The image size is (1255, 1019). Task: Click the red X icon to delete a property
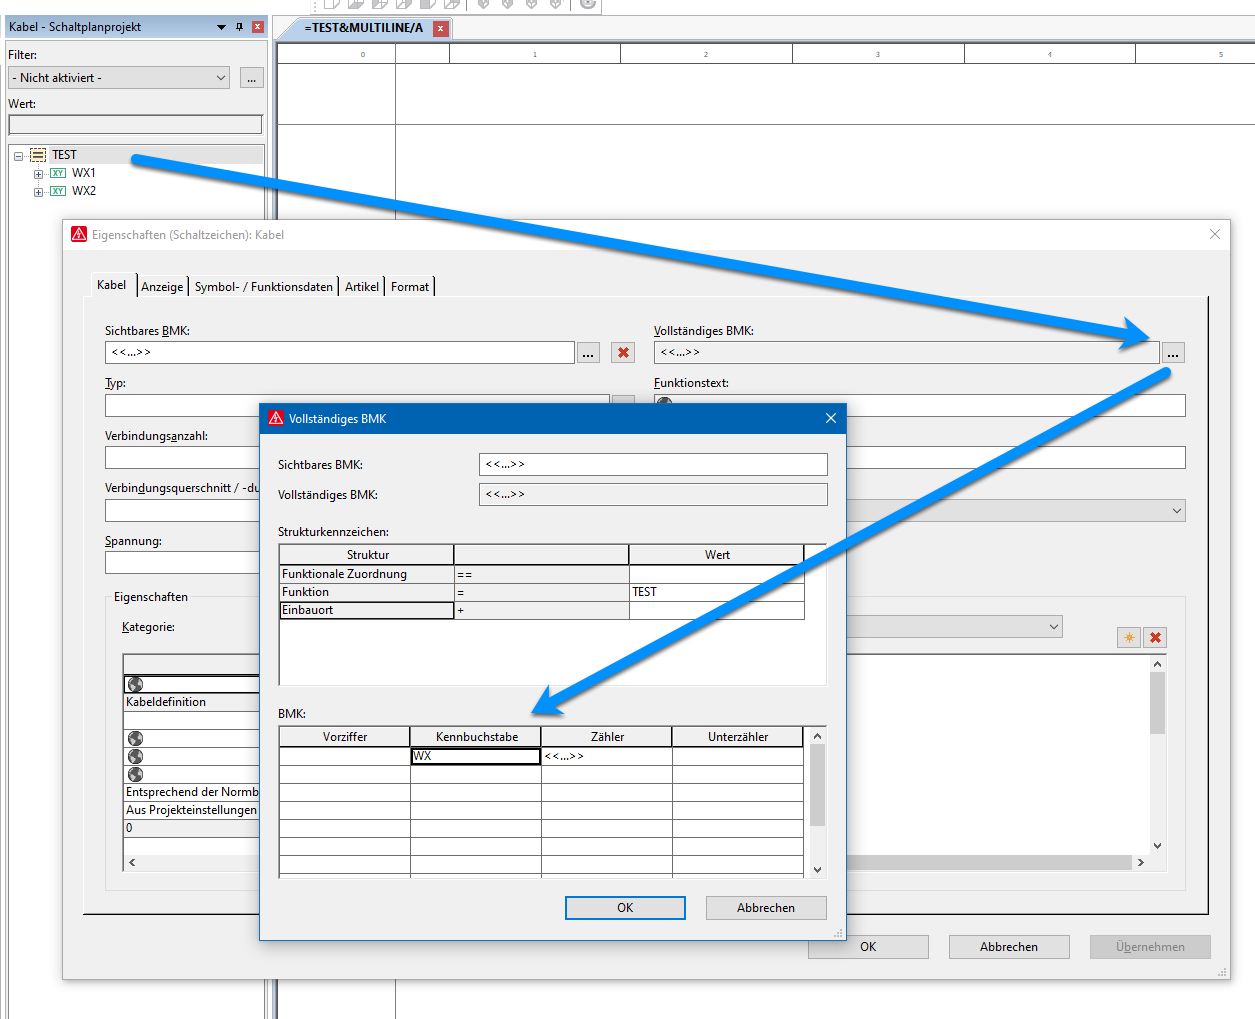tap(1156, 638)
